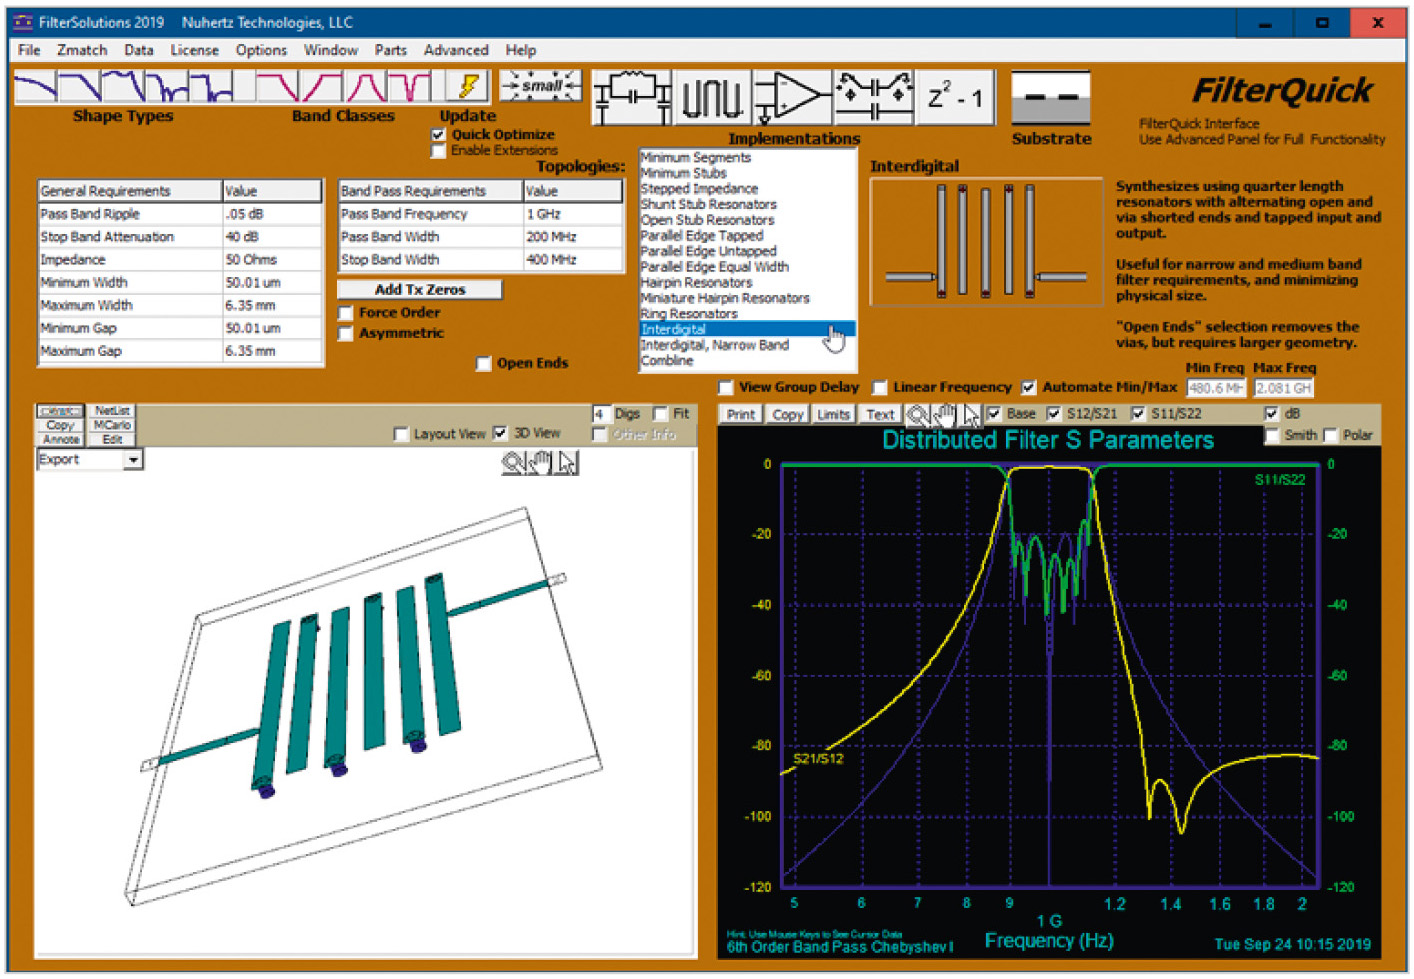
Task: Activate the zoom magnifier on the S-parameter plot
Action: coord(917,414)
